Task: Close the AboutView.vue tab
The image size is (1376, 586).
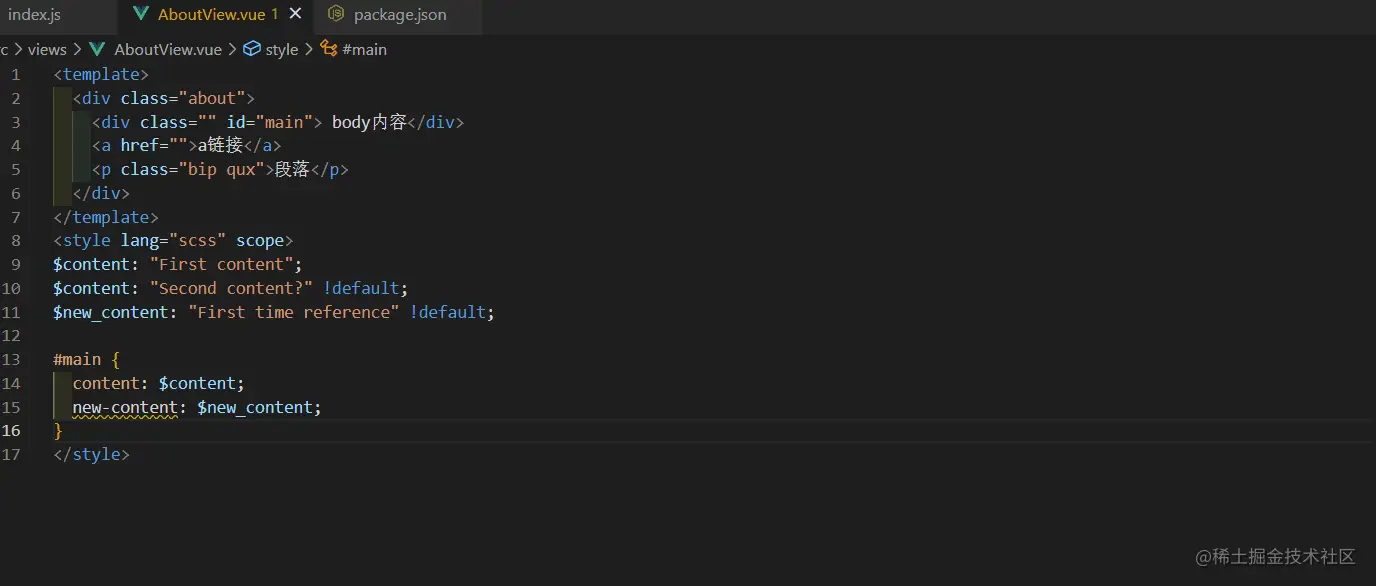Action: (294, 14)
